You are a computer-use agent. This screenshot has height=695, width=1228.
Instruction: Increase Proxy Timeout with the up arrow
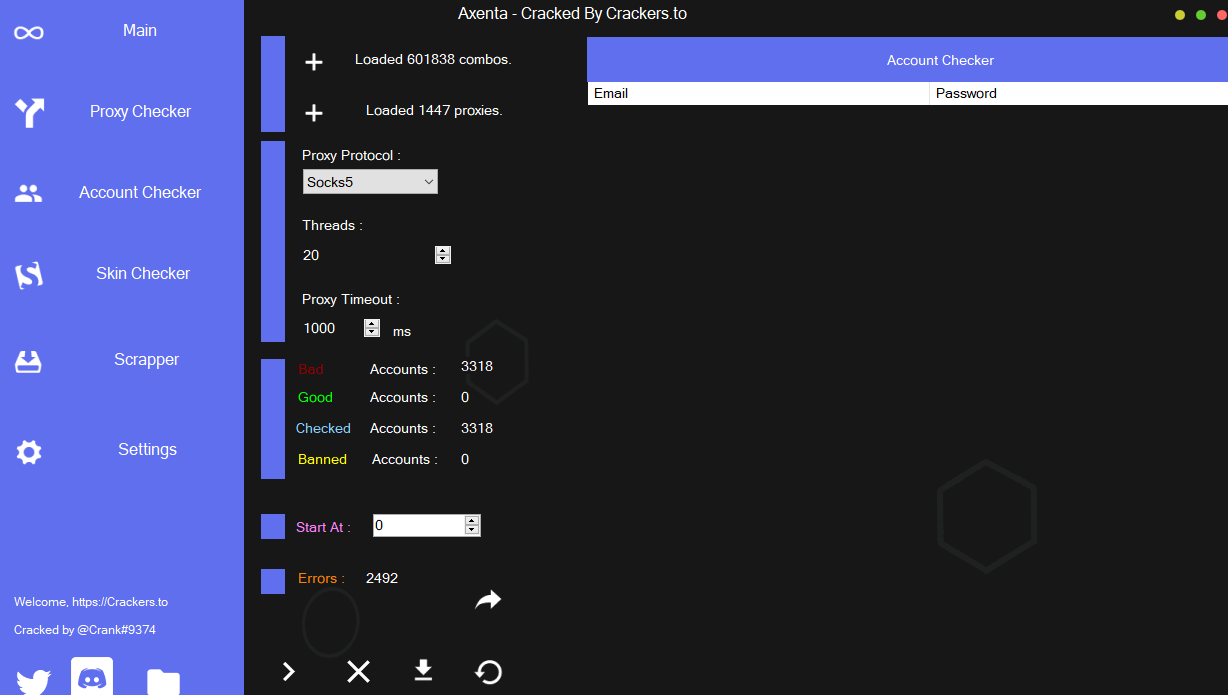(372, 324)
